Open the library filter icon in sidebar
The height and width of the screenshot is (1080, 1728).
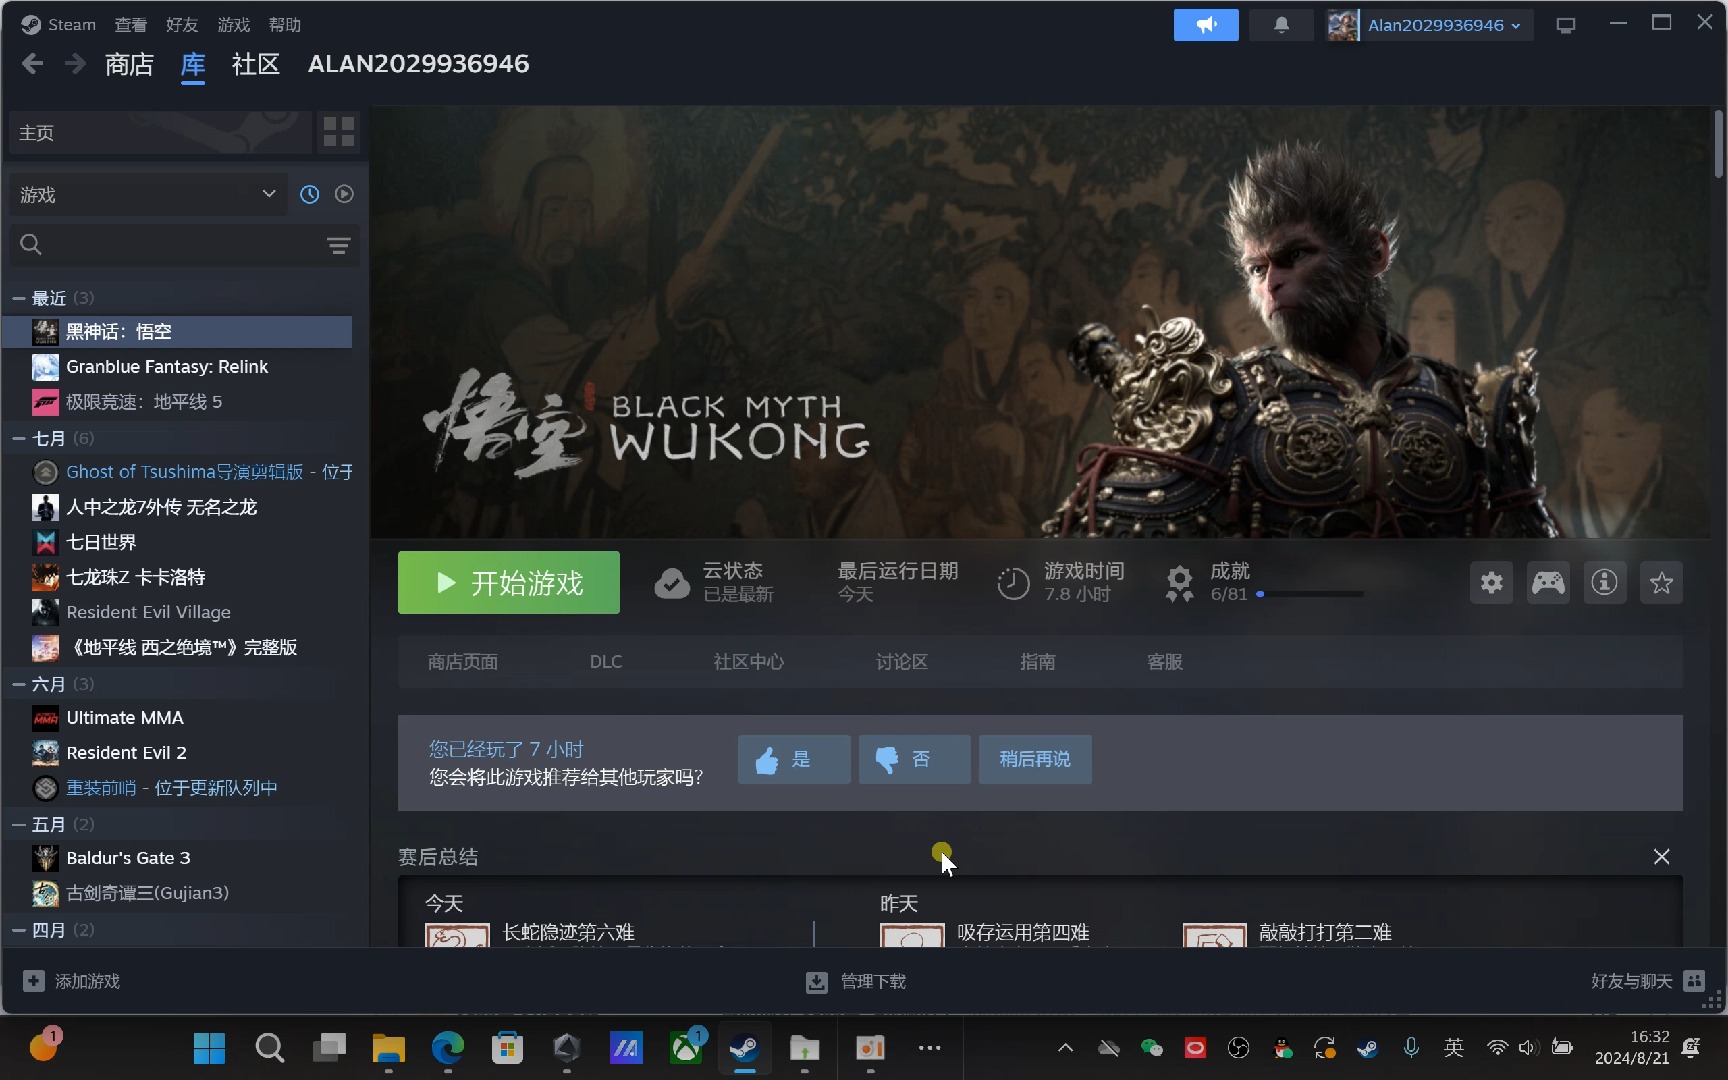click(x=338, y=245)
